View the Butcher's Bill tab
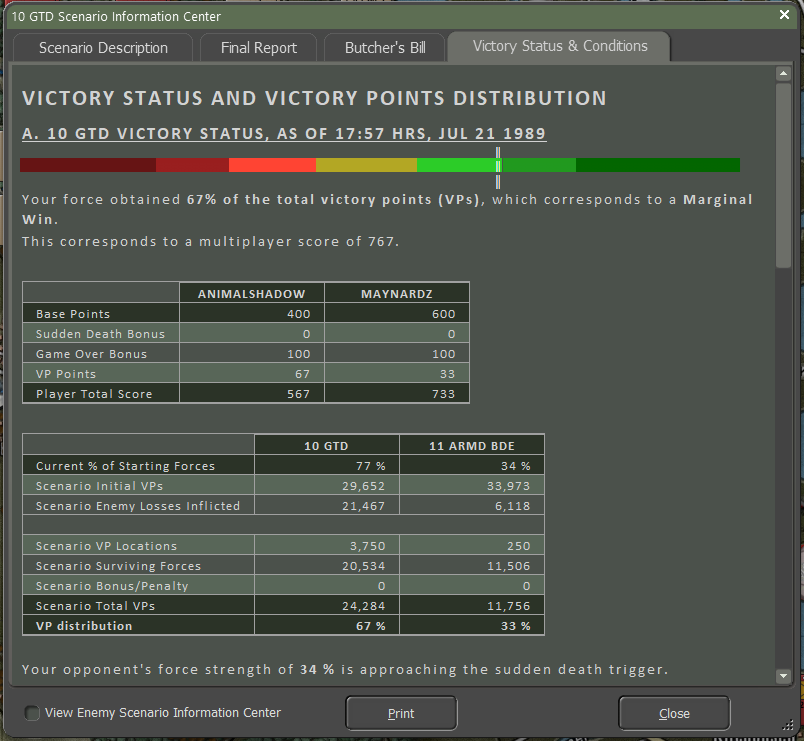The height and width of the screenshot is (741, 804). tap(385, 48)
